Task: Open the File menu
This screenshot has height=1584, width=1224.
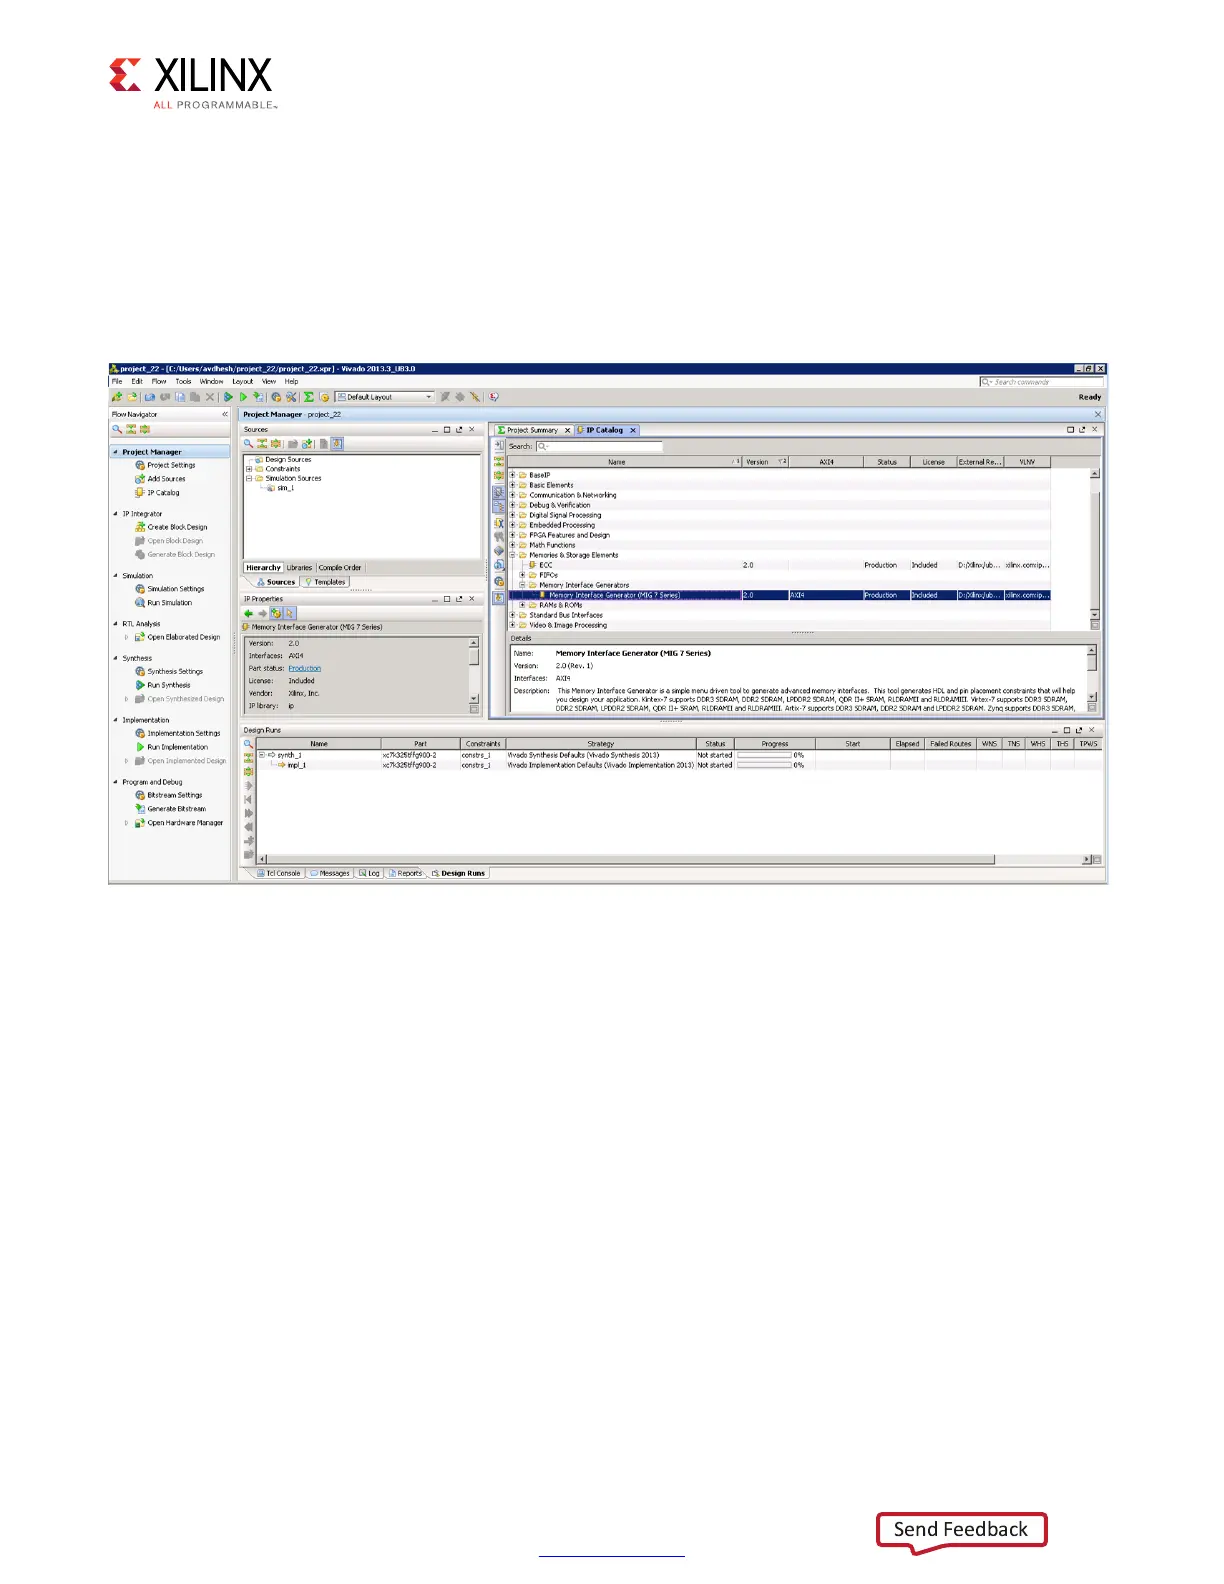Action: (x=117, y=381)
